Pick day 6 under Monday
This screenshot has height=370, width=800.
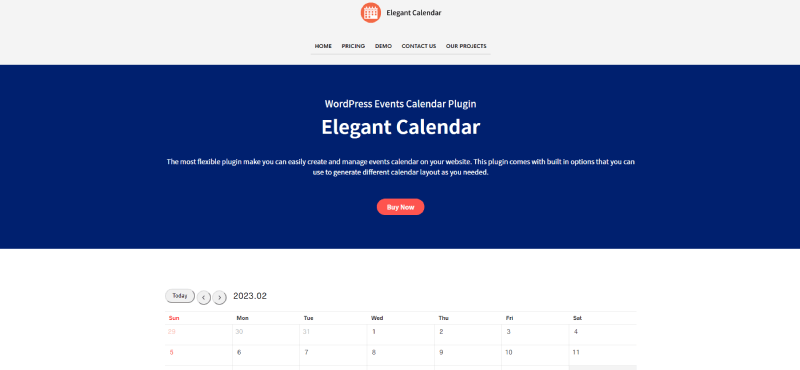[x=266, y=355]
